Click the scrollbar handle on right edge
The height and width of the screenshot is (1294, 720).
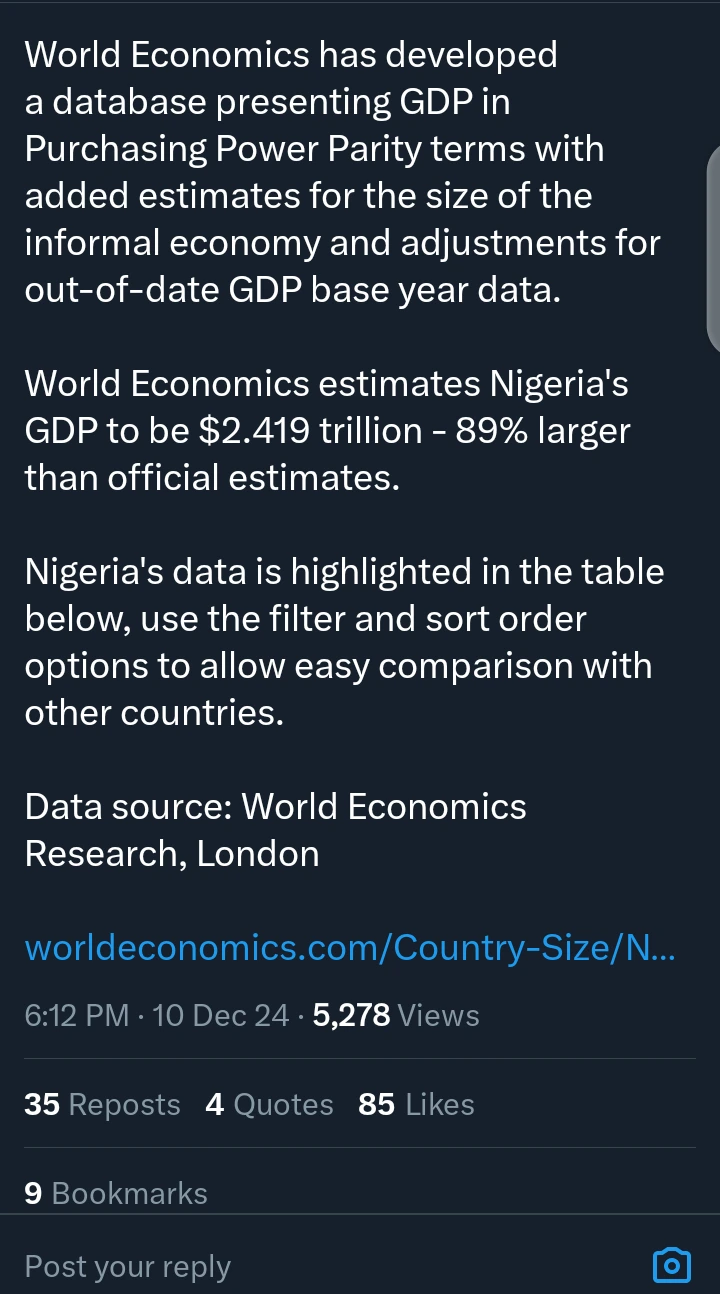coord(713,250)
